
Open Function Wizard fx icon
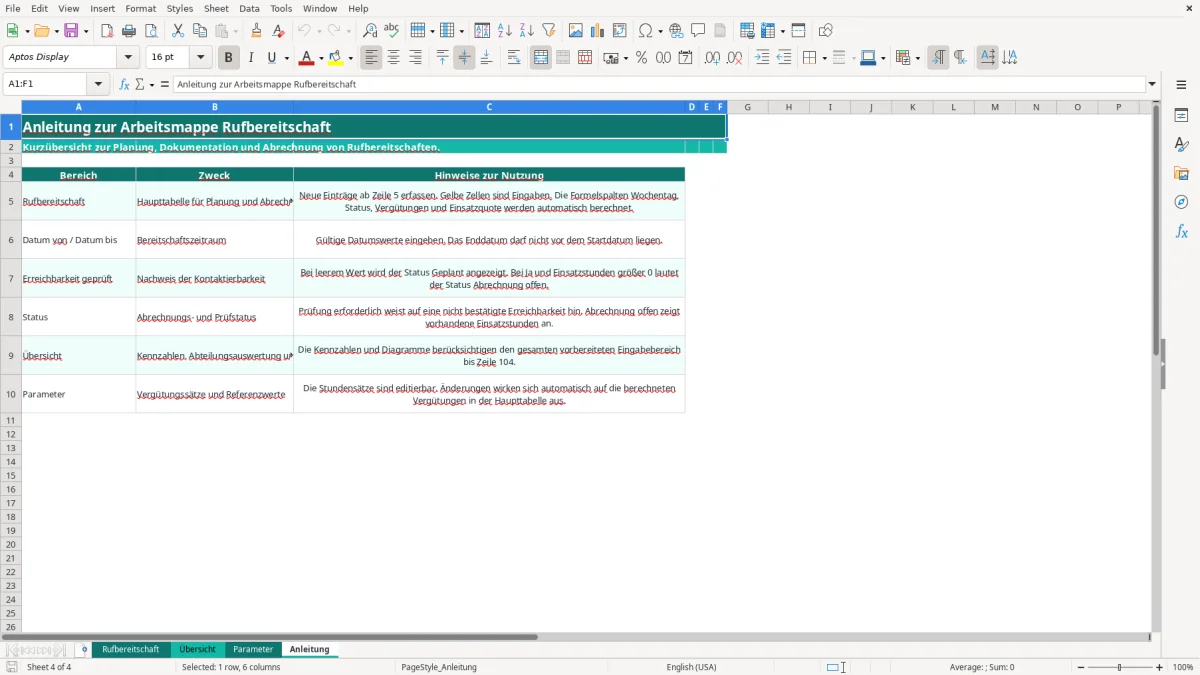pyautogui.click(x=124, y=84)
